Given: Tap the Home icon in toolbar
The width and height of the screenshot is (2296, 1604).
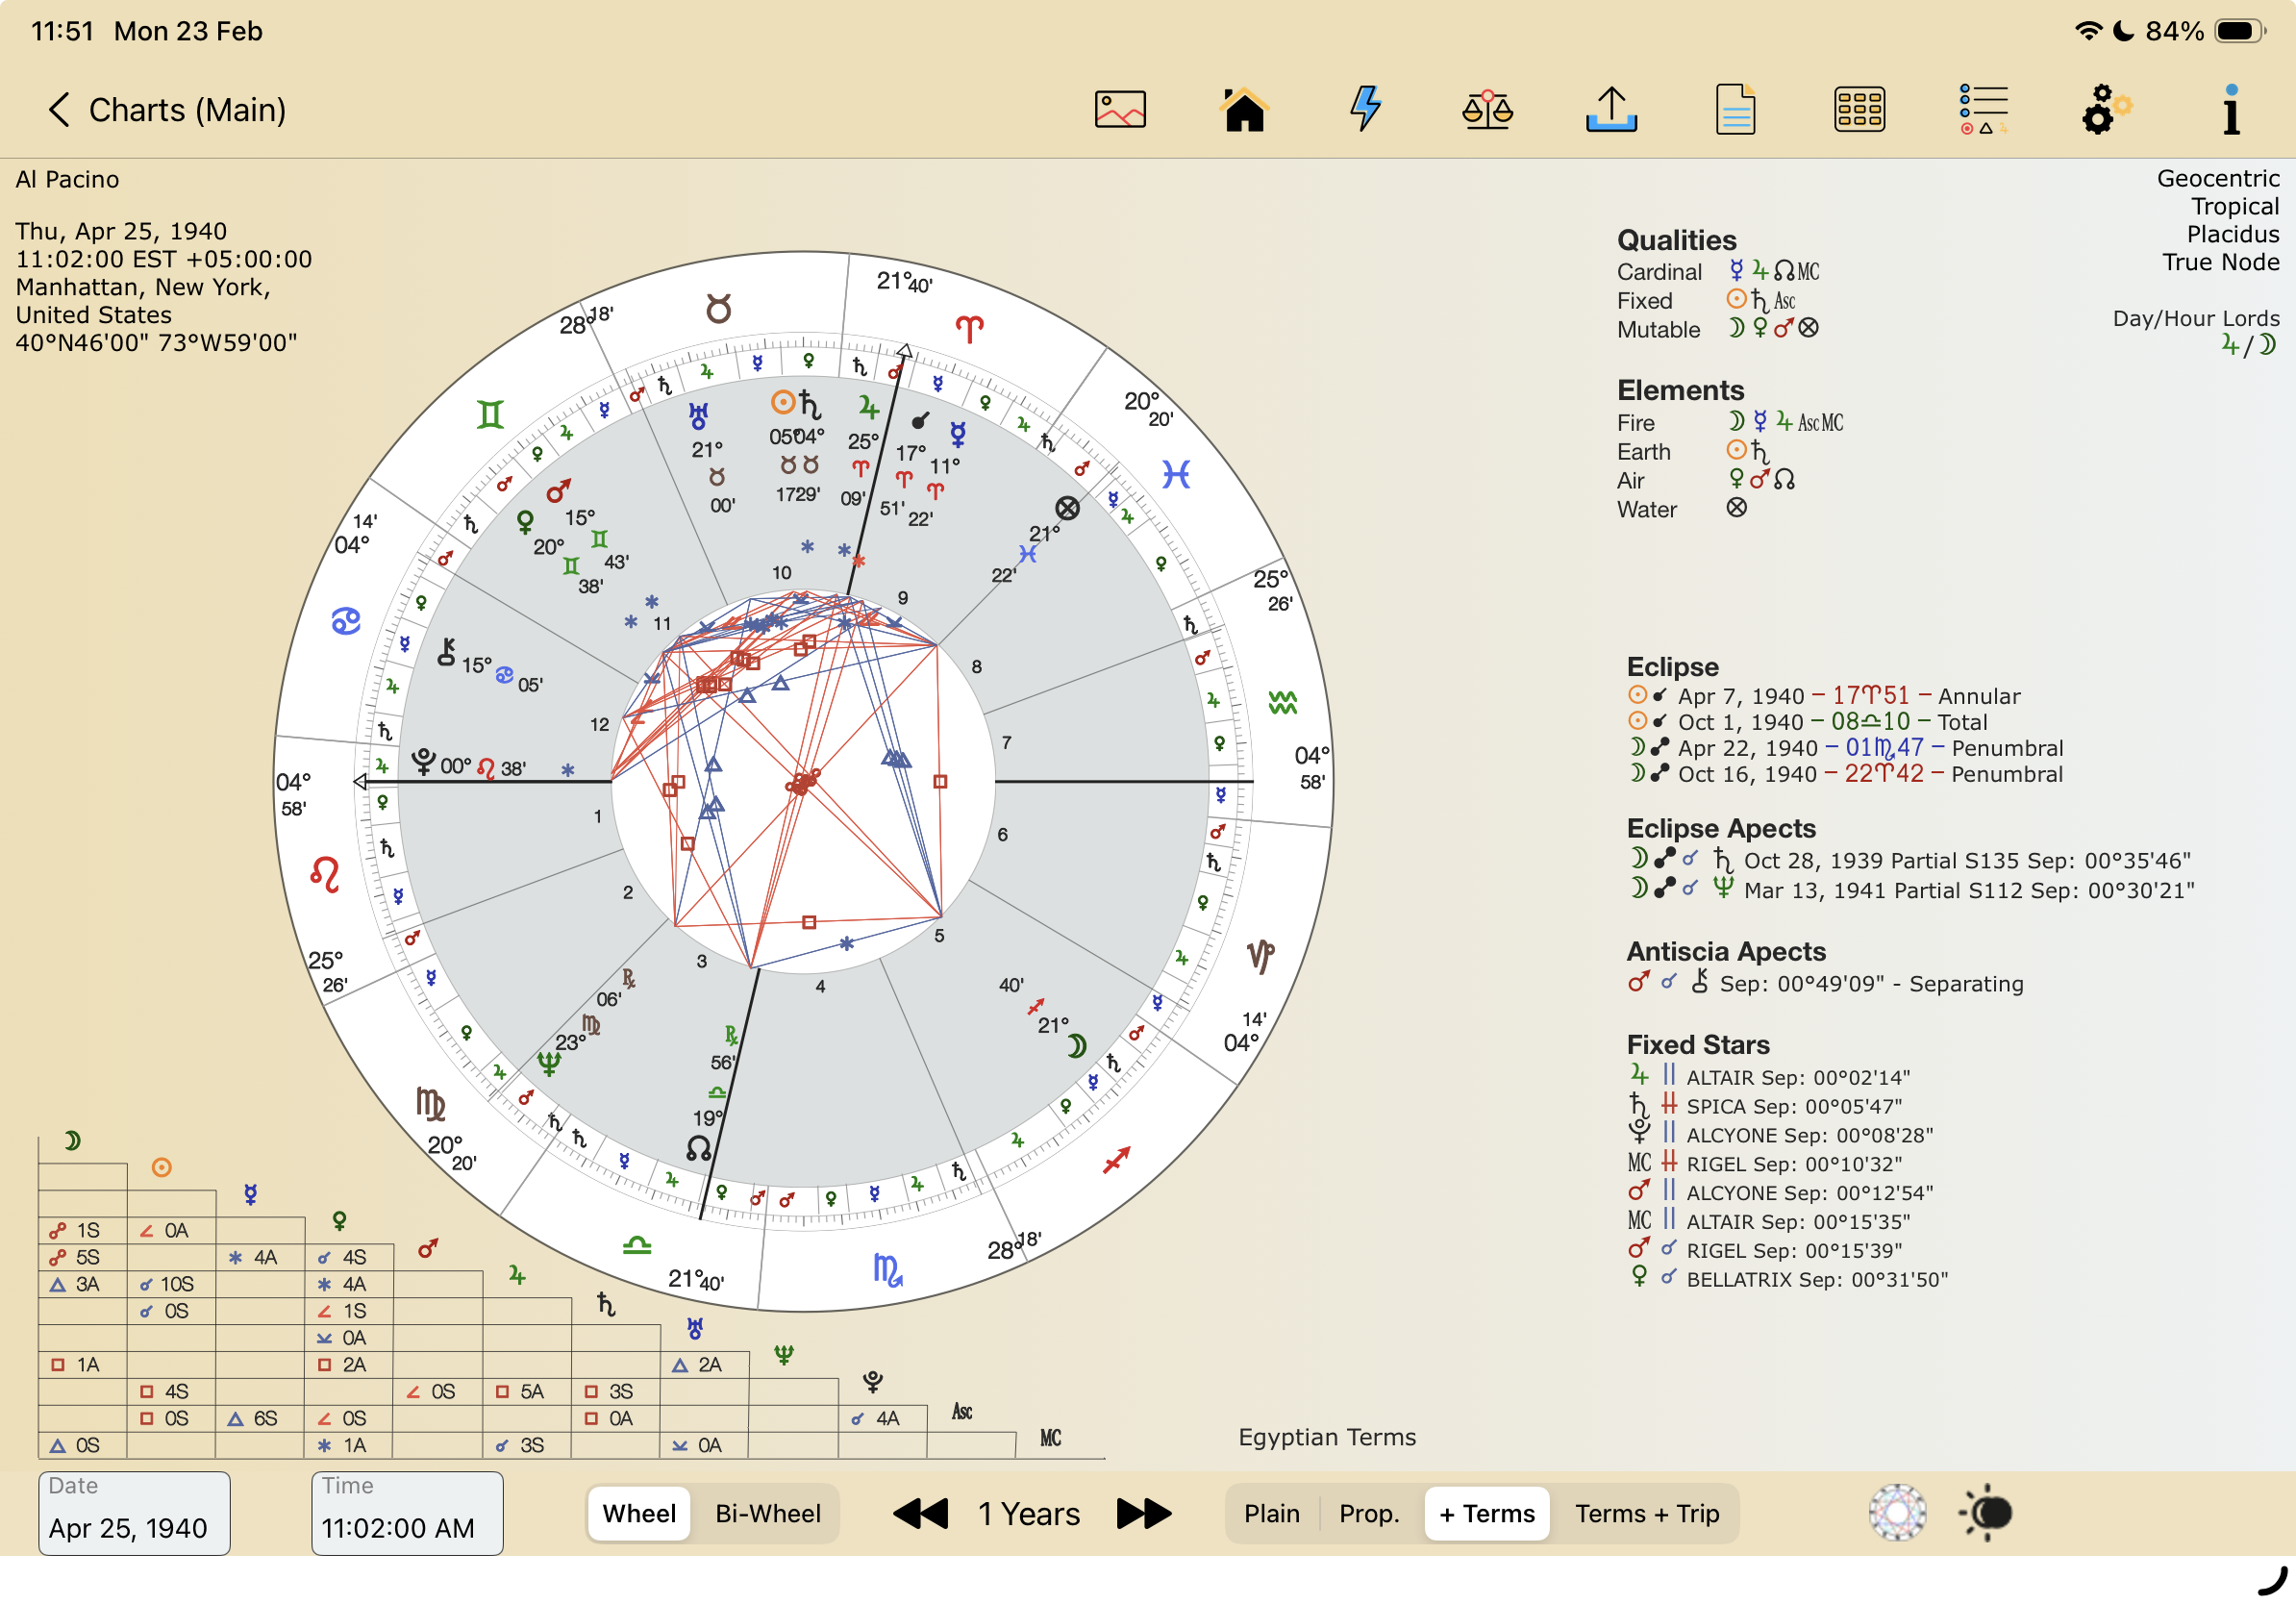Looking at the screenshot, I should 1243,109.
